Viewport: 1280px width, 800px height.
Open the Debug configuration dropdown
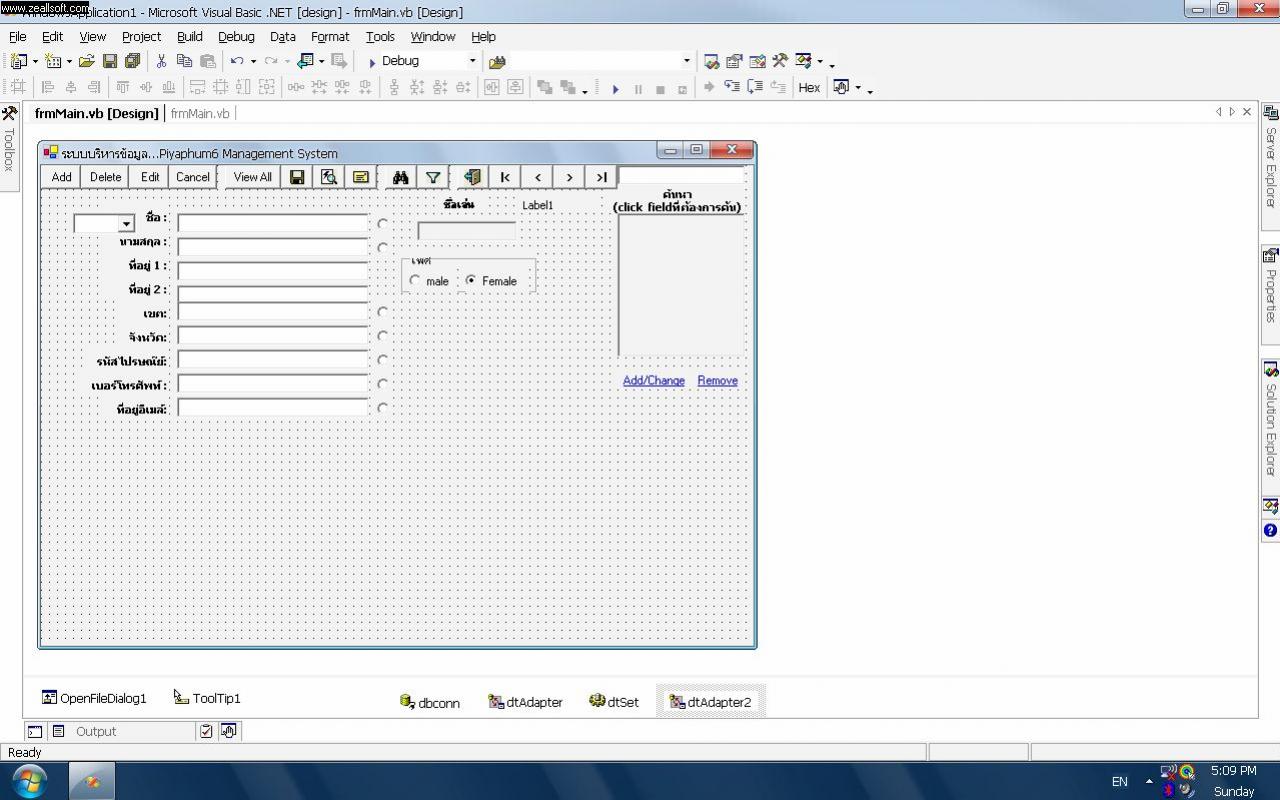[473, 61]
